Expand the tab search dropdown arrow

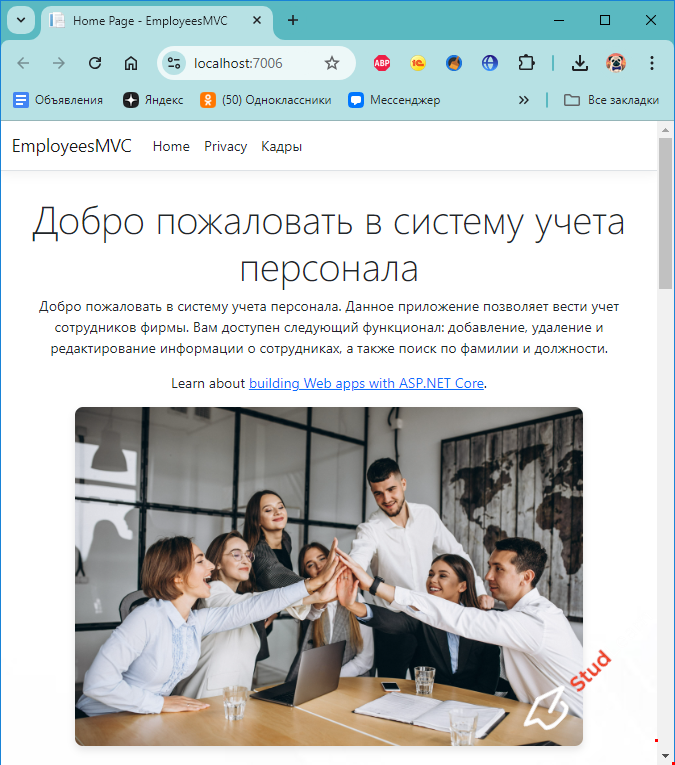pos(20,20)
